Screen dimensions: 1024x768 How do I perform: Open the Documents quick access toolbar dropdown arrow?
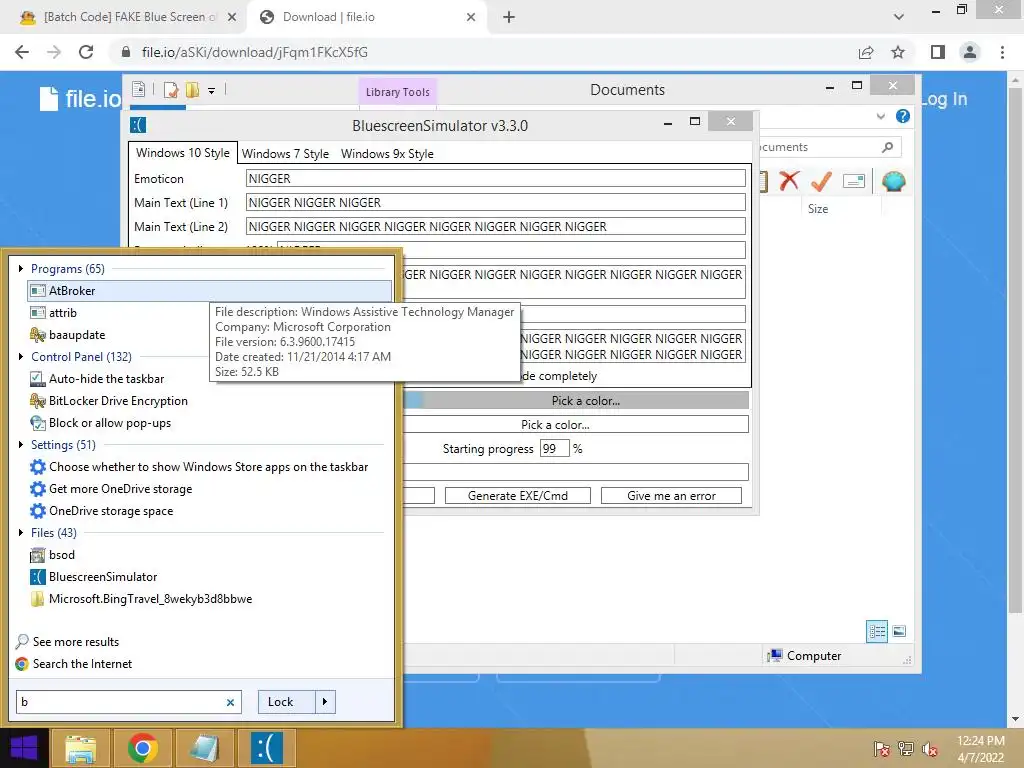click(x=212, y=91)
